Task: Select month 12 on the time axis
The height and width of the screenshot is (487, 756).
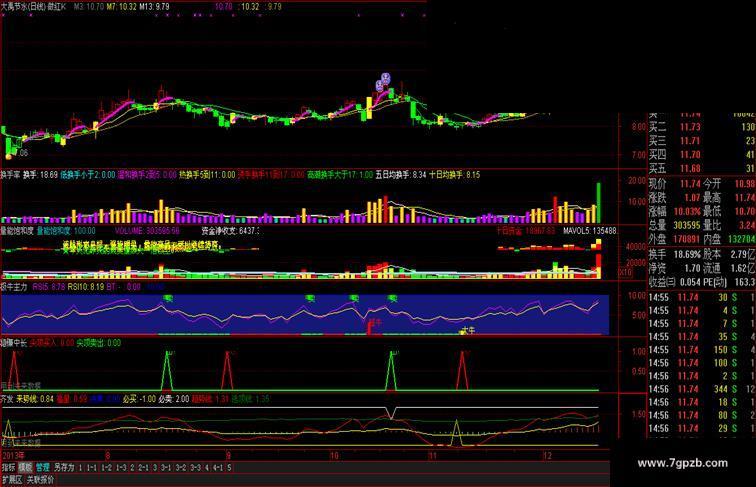Action: pos(547,455)
